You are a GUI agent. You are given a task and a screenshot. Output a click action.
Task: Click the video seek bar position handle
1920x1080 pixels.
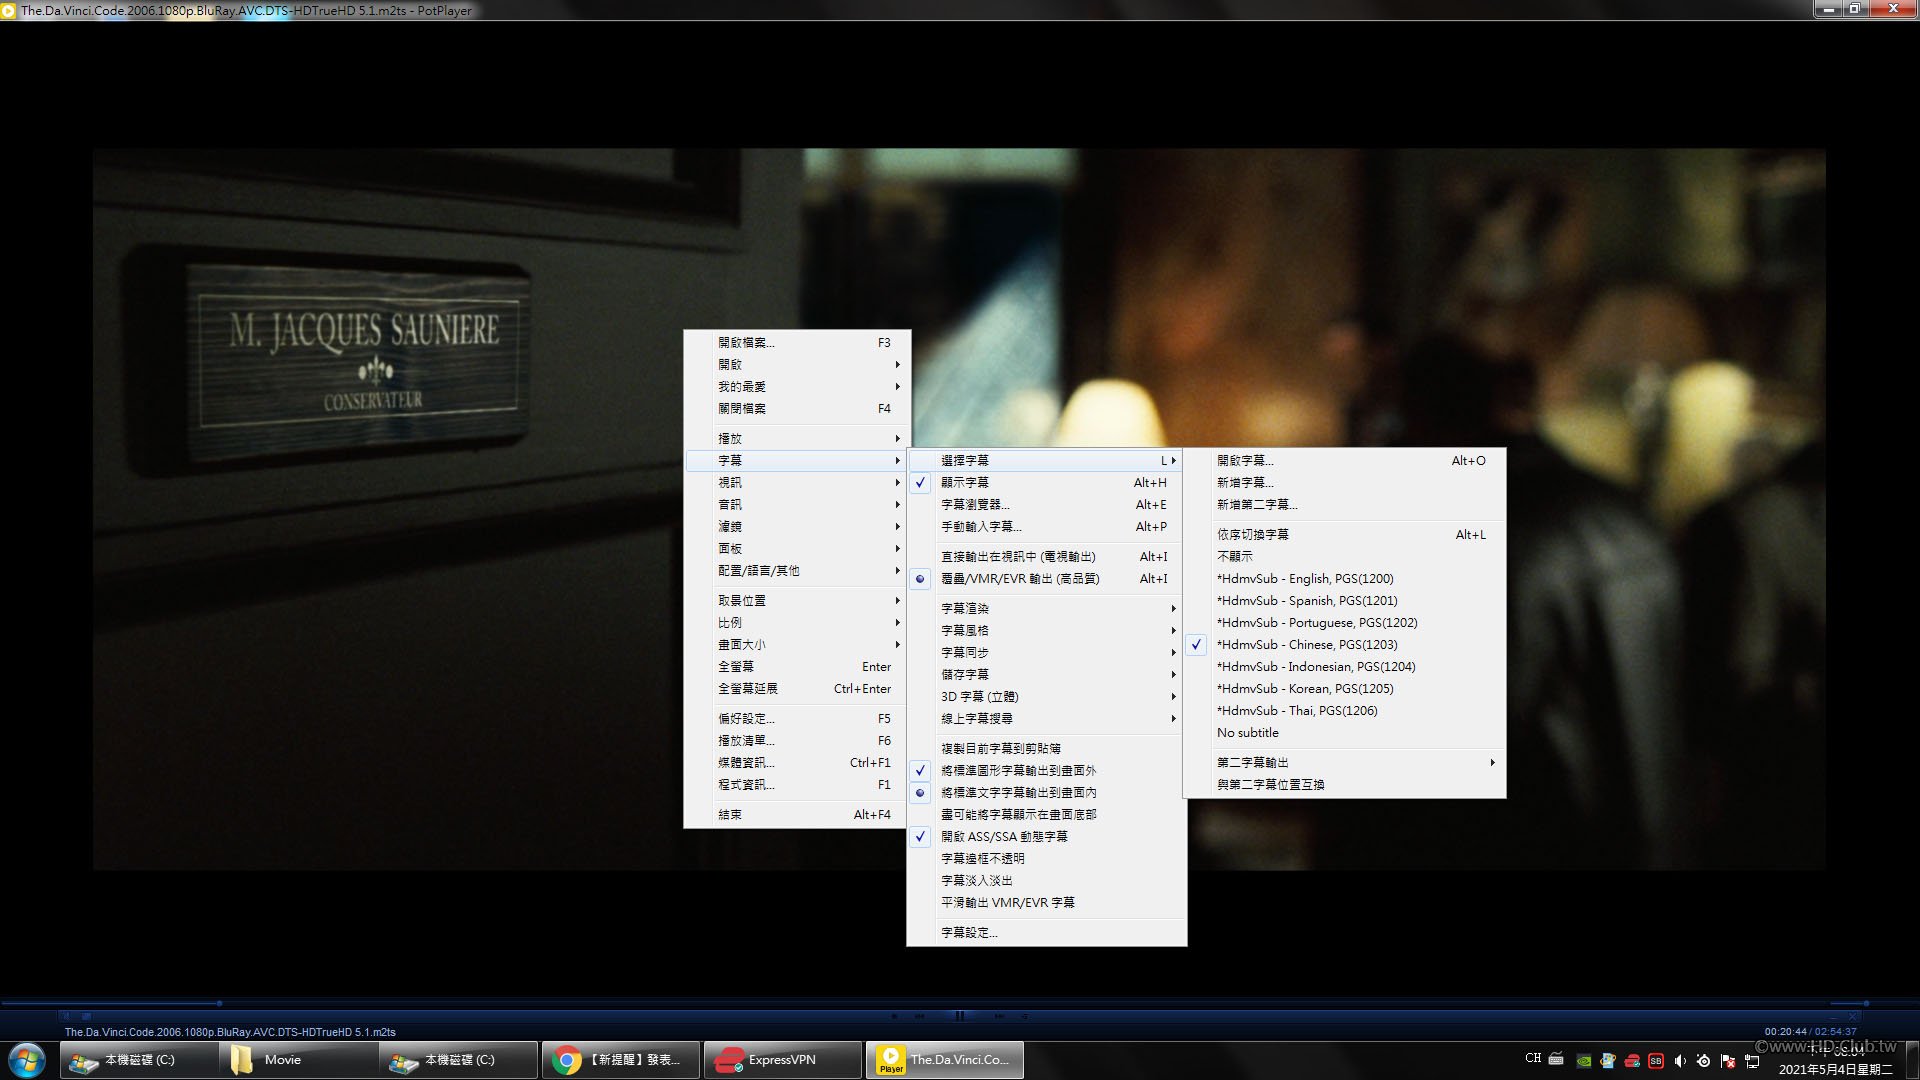click(x=219, y=1003)
